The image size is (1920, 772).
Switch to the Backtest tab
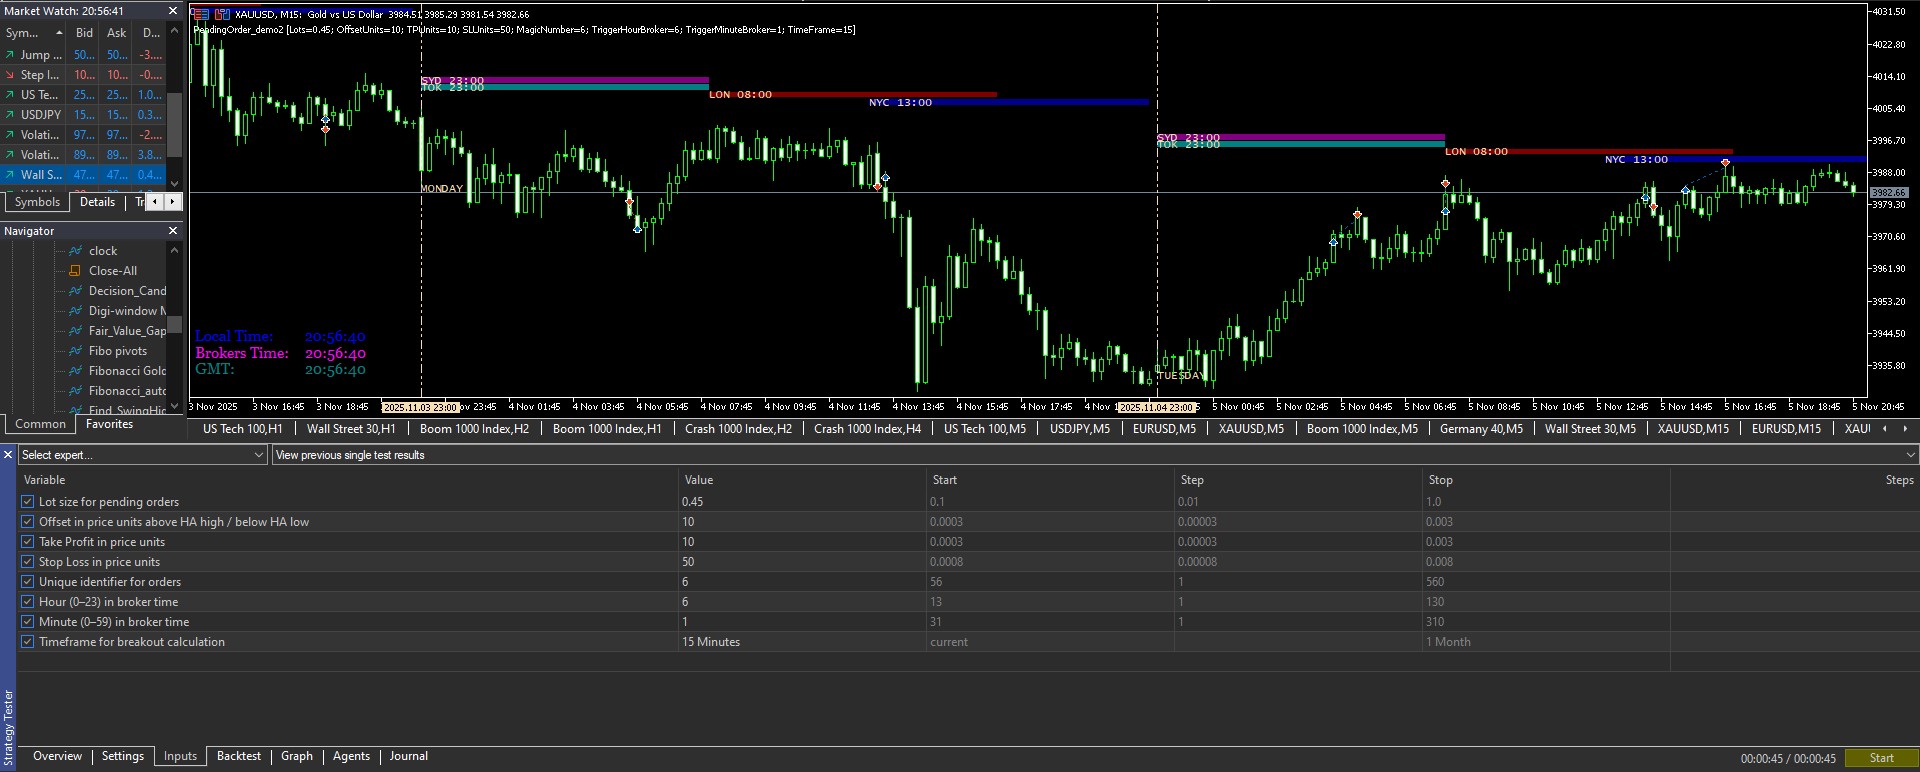[238, 756]
